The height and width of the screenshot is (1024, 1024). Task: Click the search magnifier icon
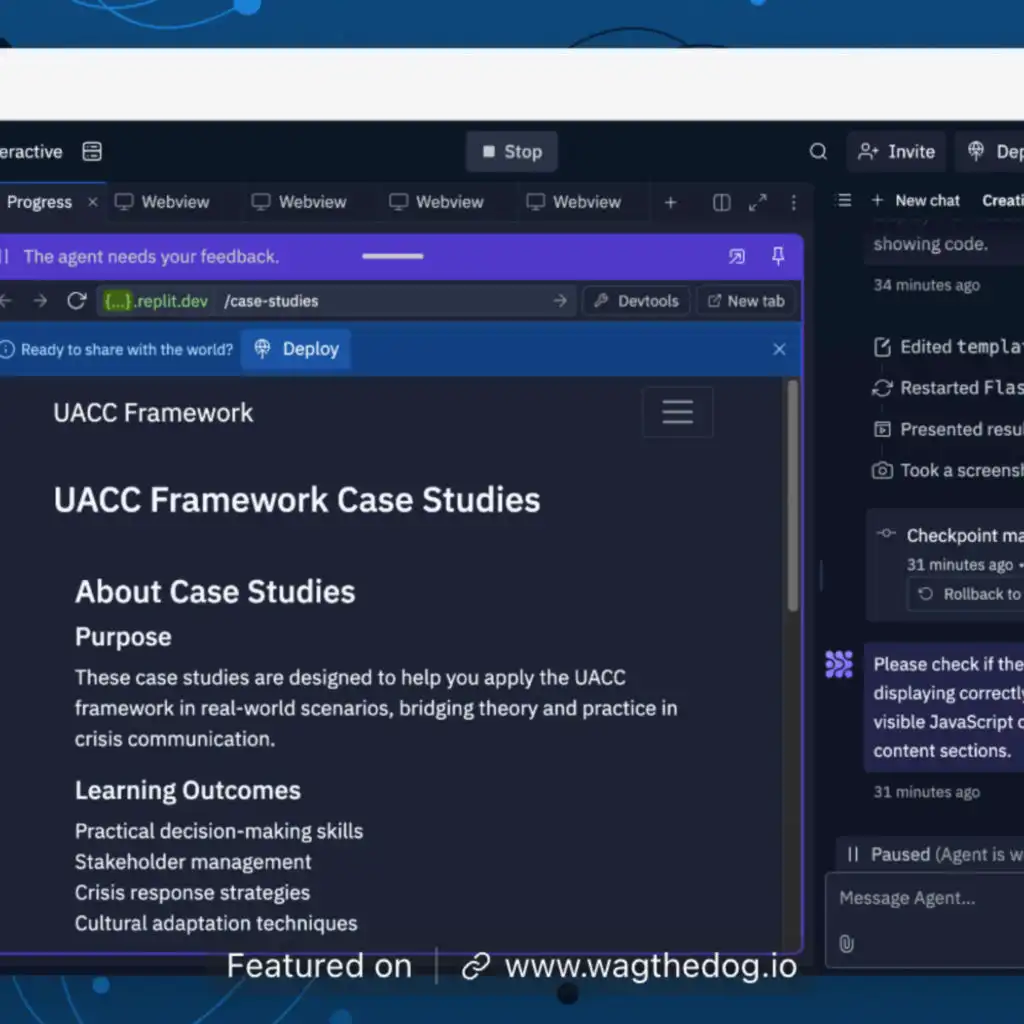[x=818, y=152]
